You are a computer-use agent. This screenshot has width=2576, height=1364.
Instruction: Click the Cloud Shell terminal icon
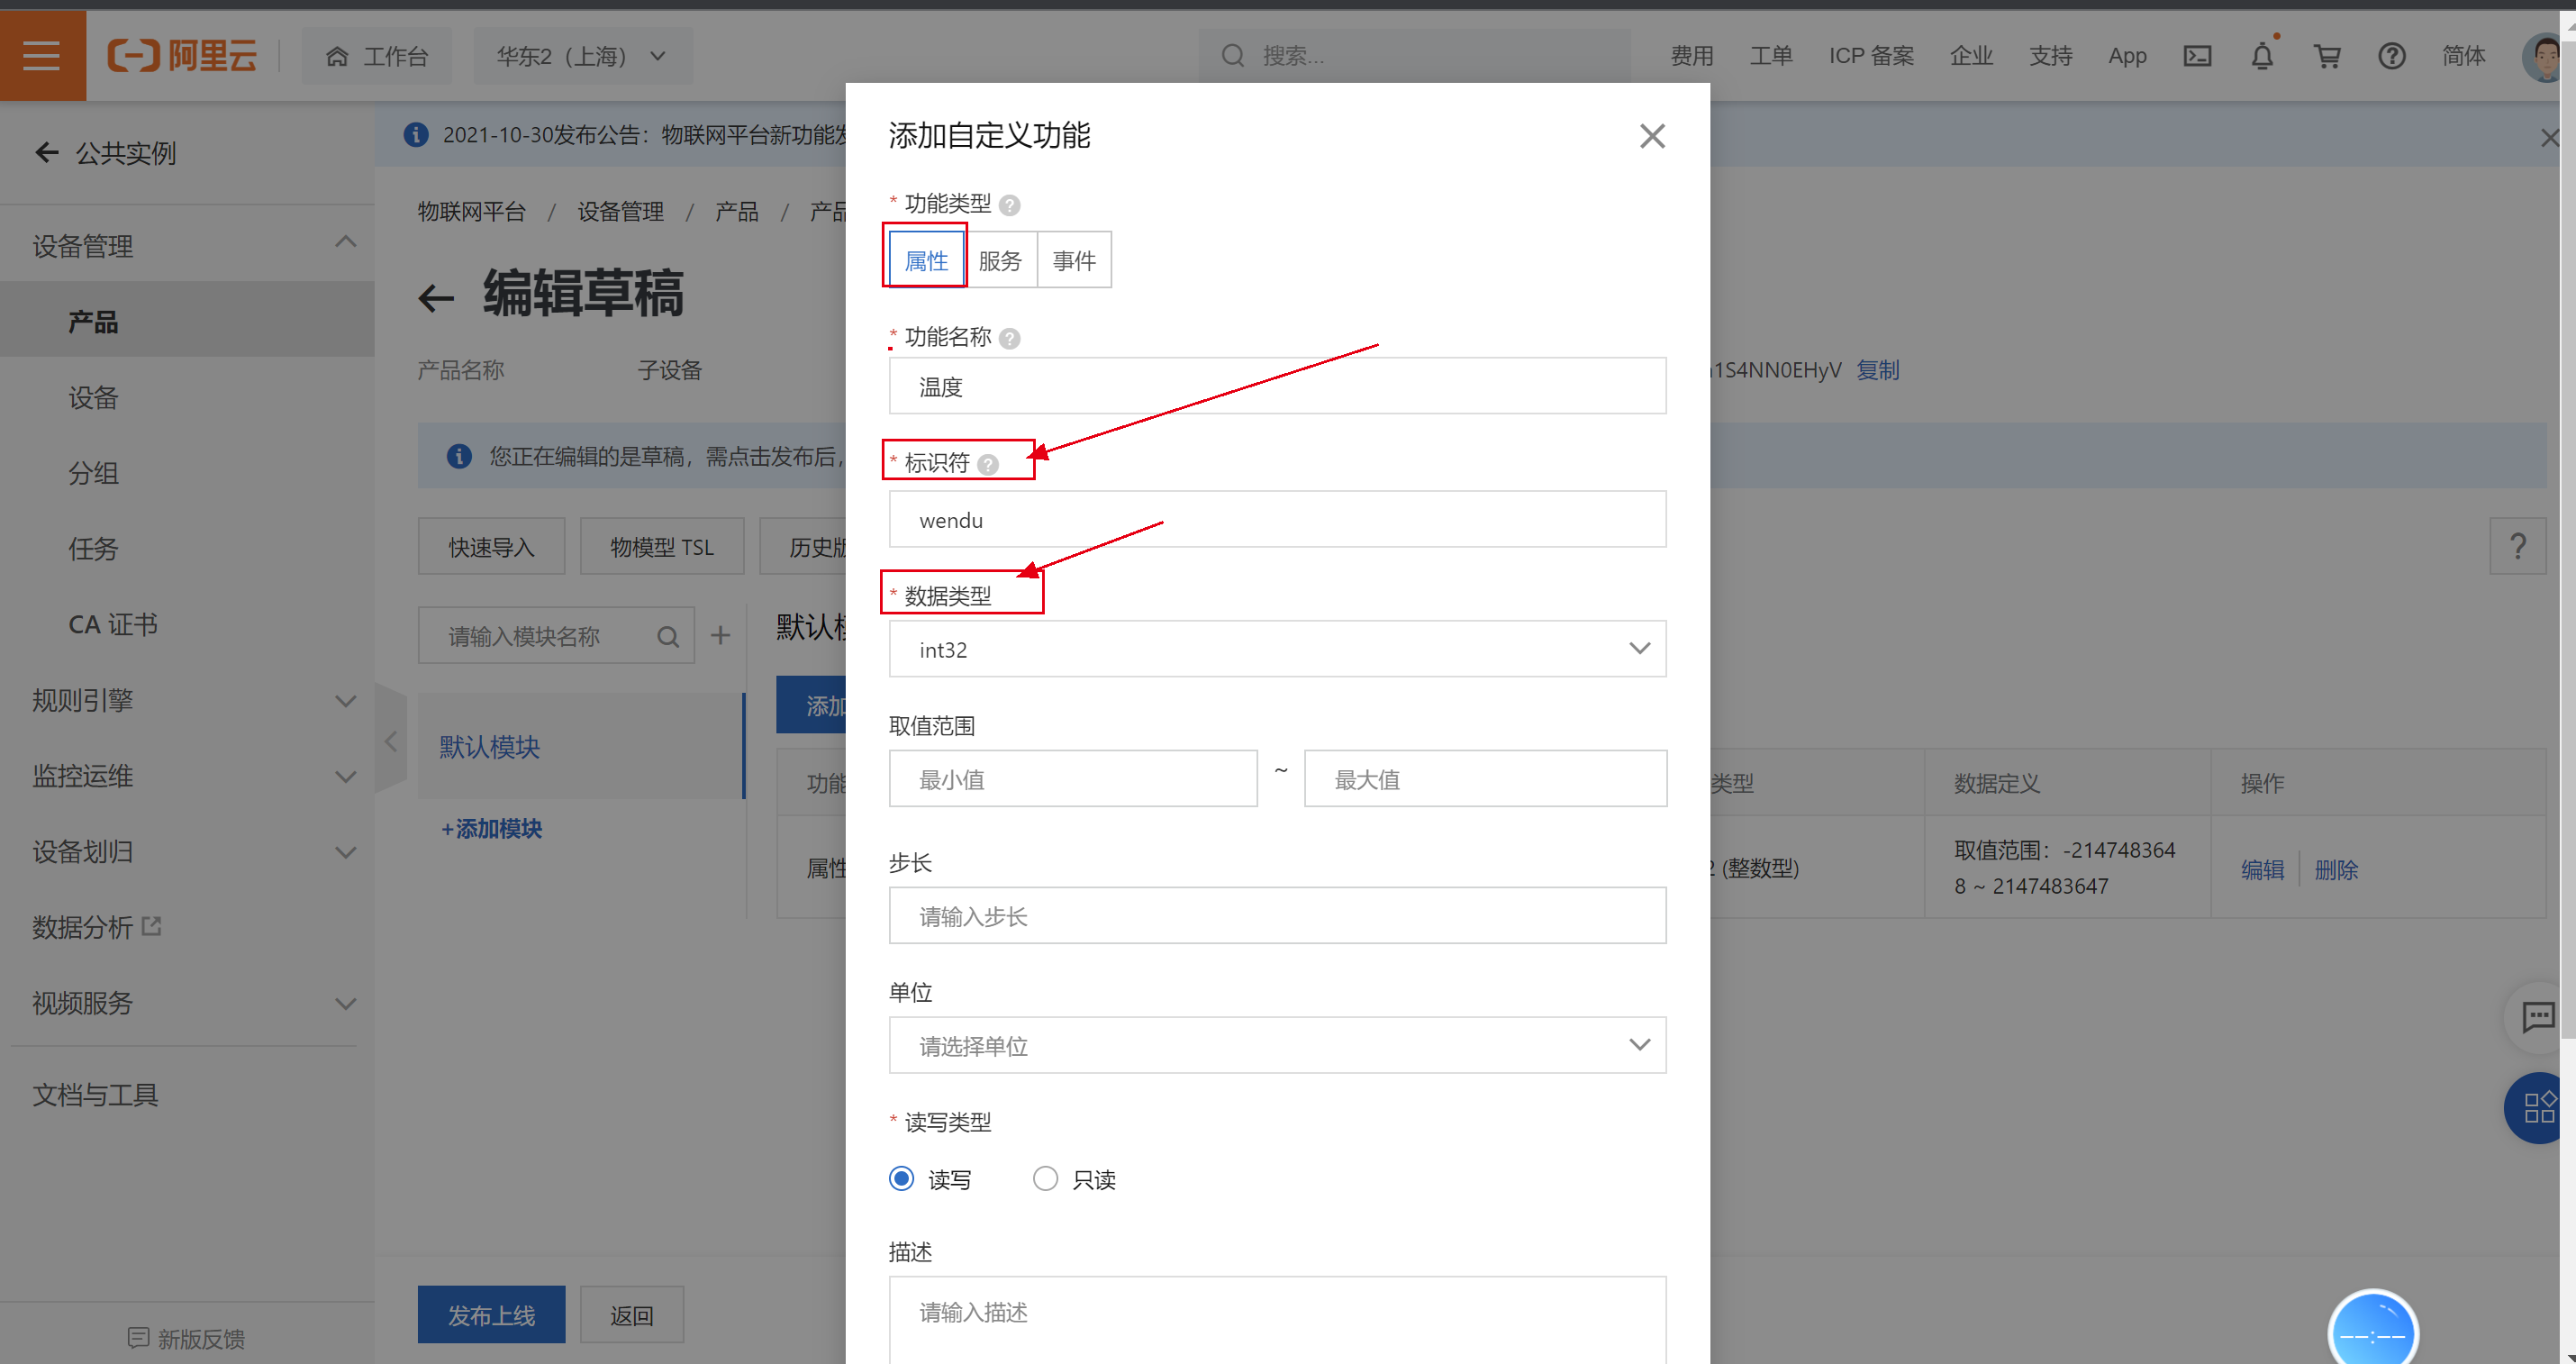2196,56
